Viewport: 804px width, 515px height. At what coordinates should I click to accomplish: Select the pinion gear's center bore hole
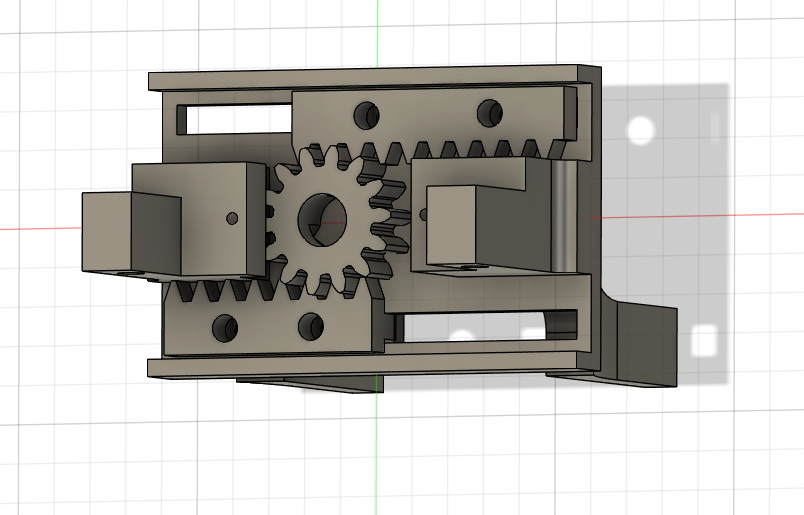coord(322,220)
